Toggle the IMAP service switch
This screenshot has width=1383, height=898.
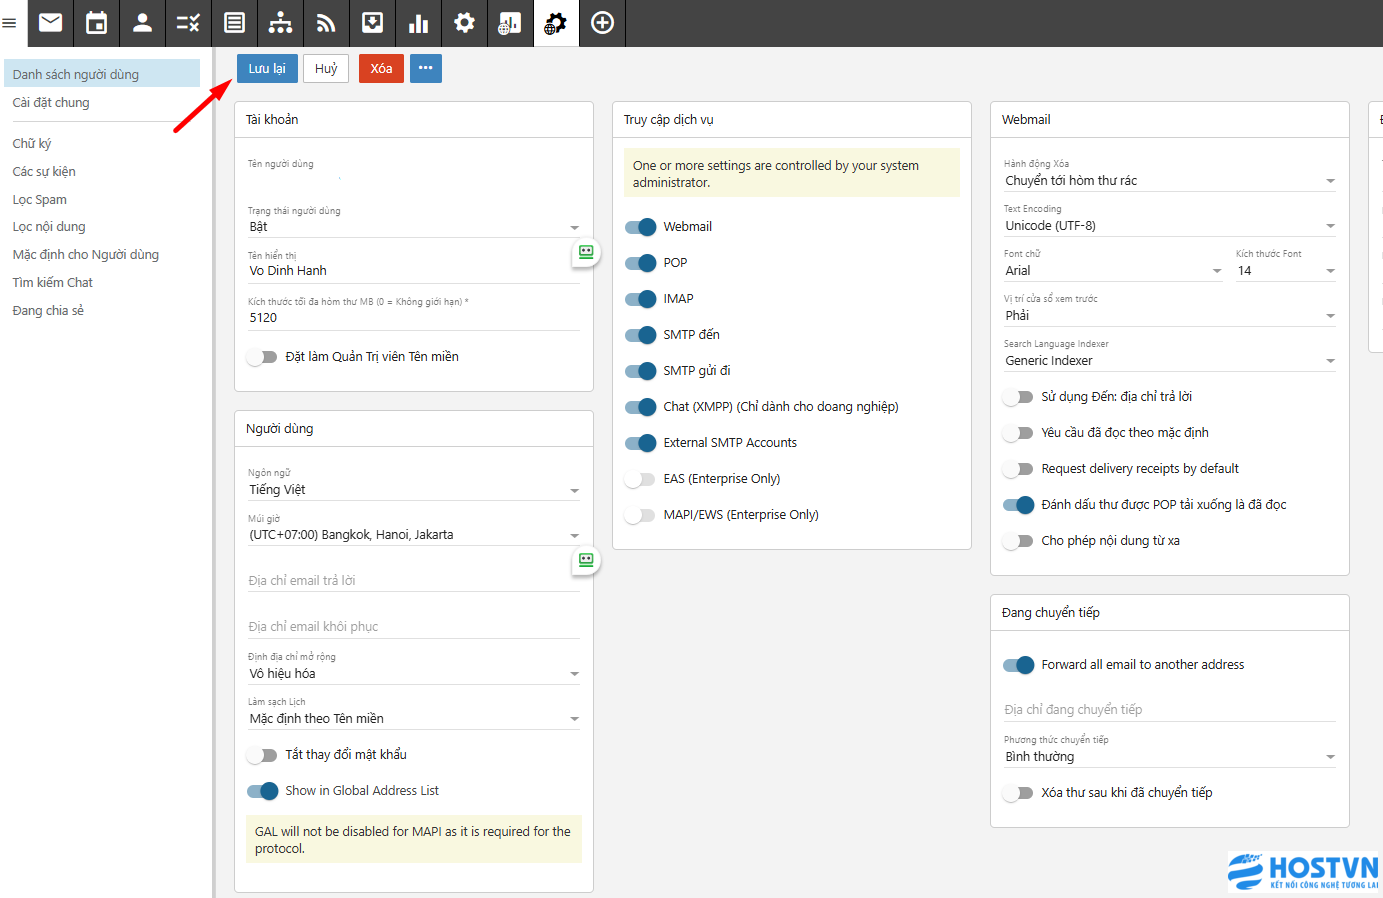(x=640, y=299)
